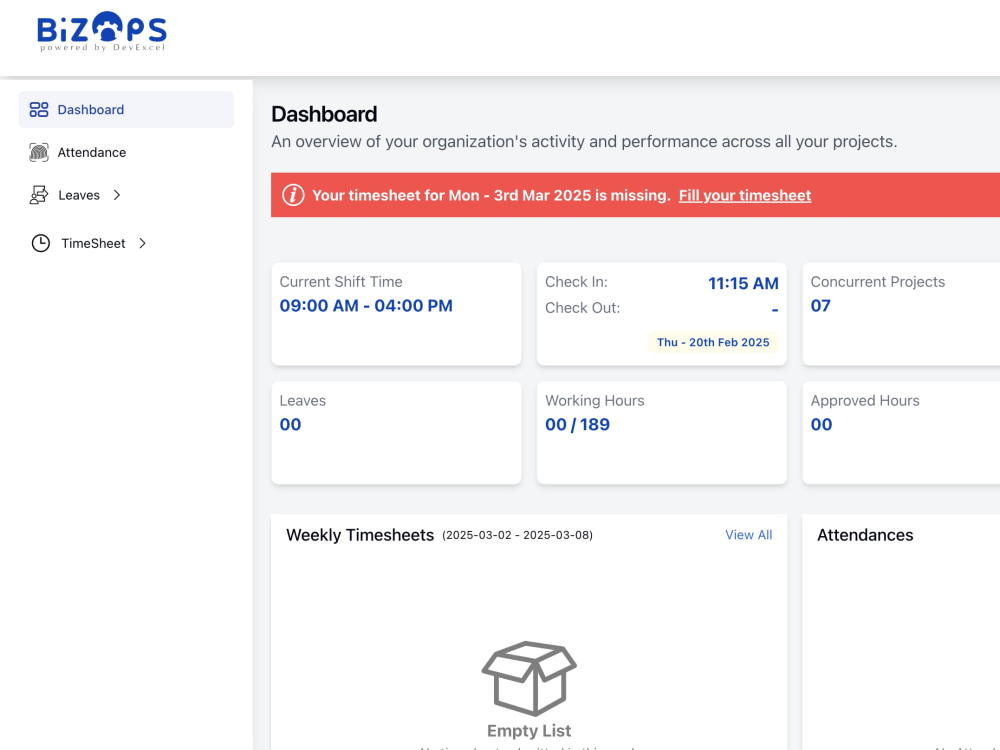Viewport: 1000px width, 750px height.
Task: Click the Concurrent Projects 07 card
Action: coord(901,314)
